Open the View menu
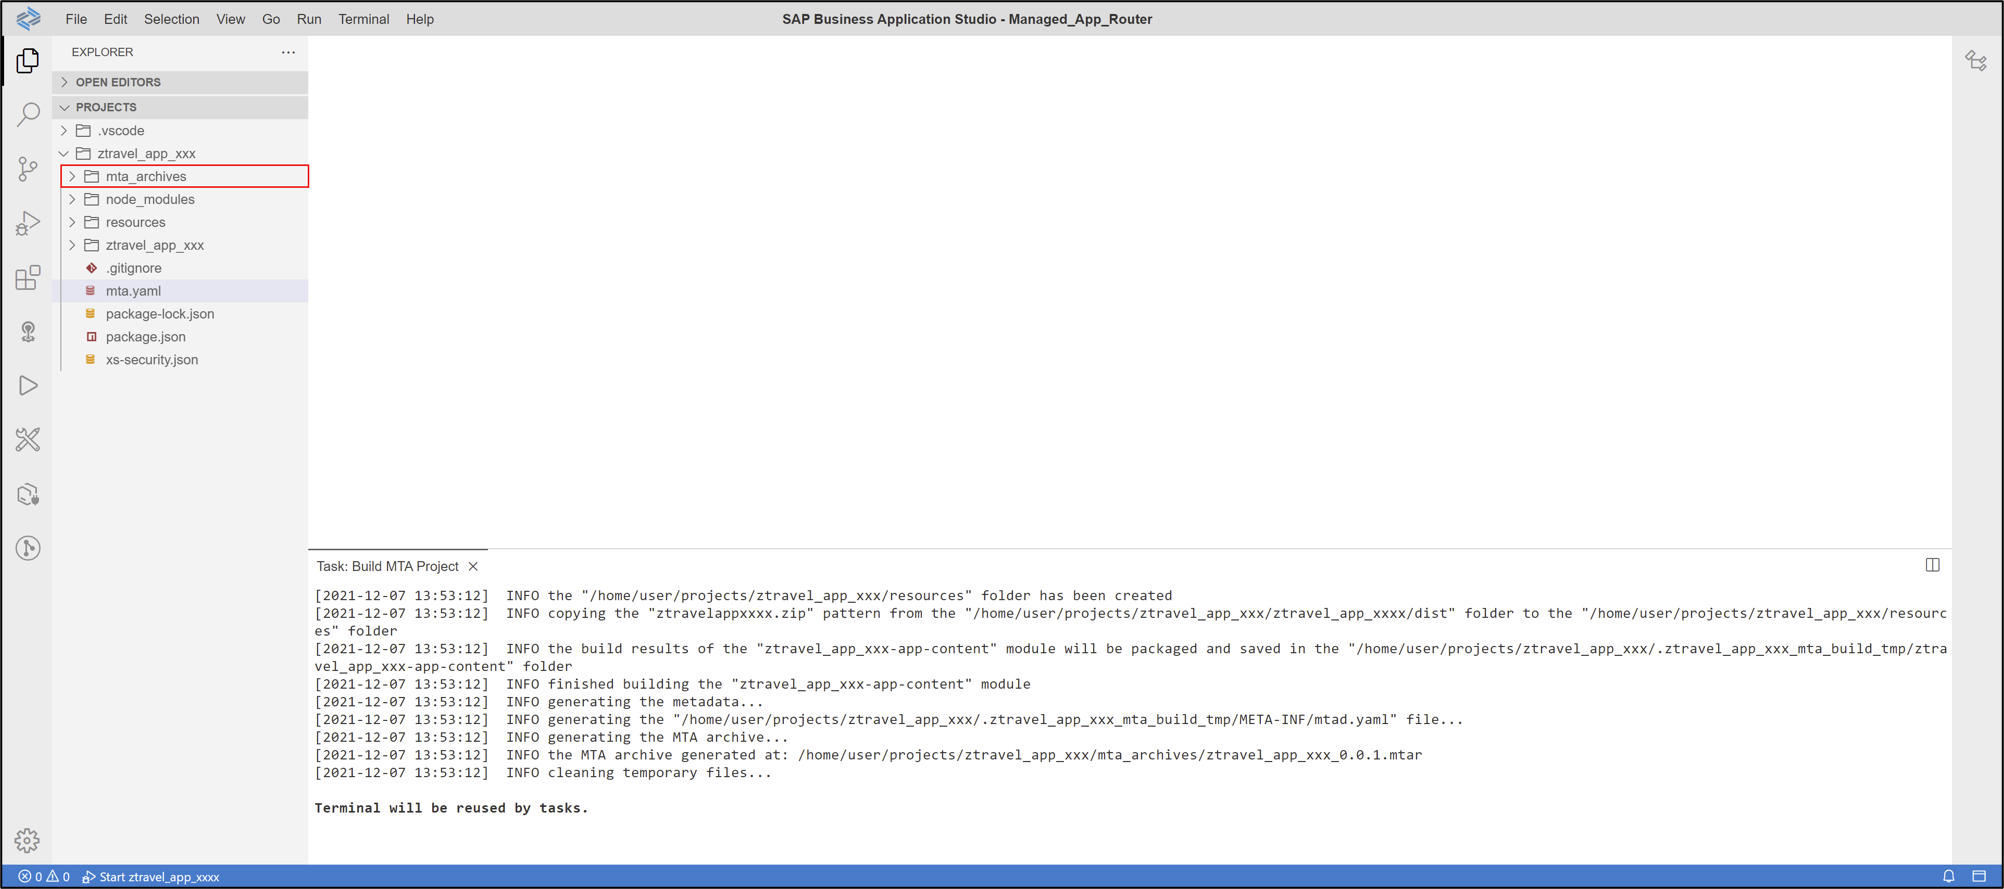The image size is (2004, 889). pos(230,19)
